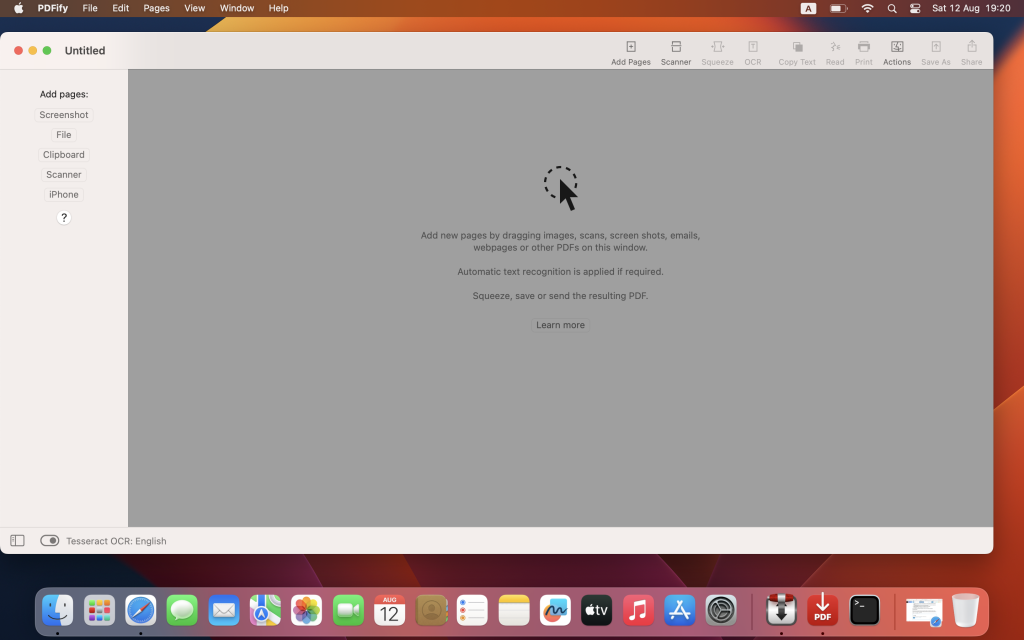
Task: Click the Untitled window title
Action: 85,50
